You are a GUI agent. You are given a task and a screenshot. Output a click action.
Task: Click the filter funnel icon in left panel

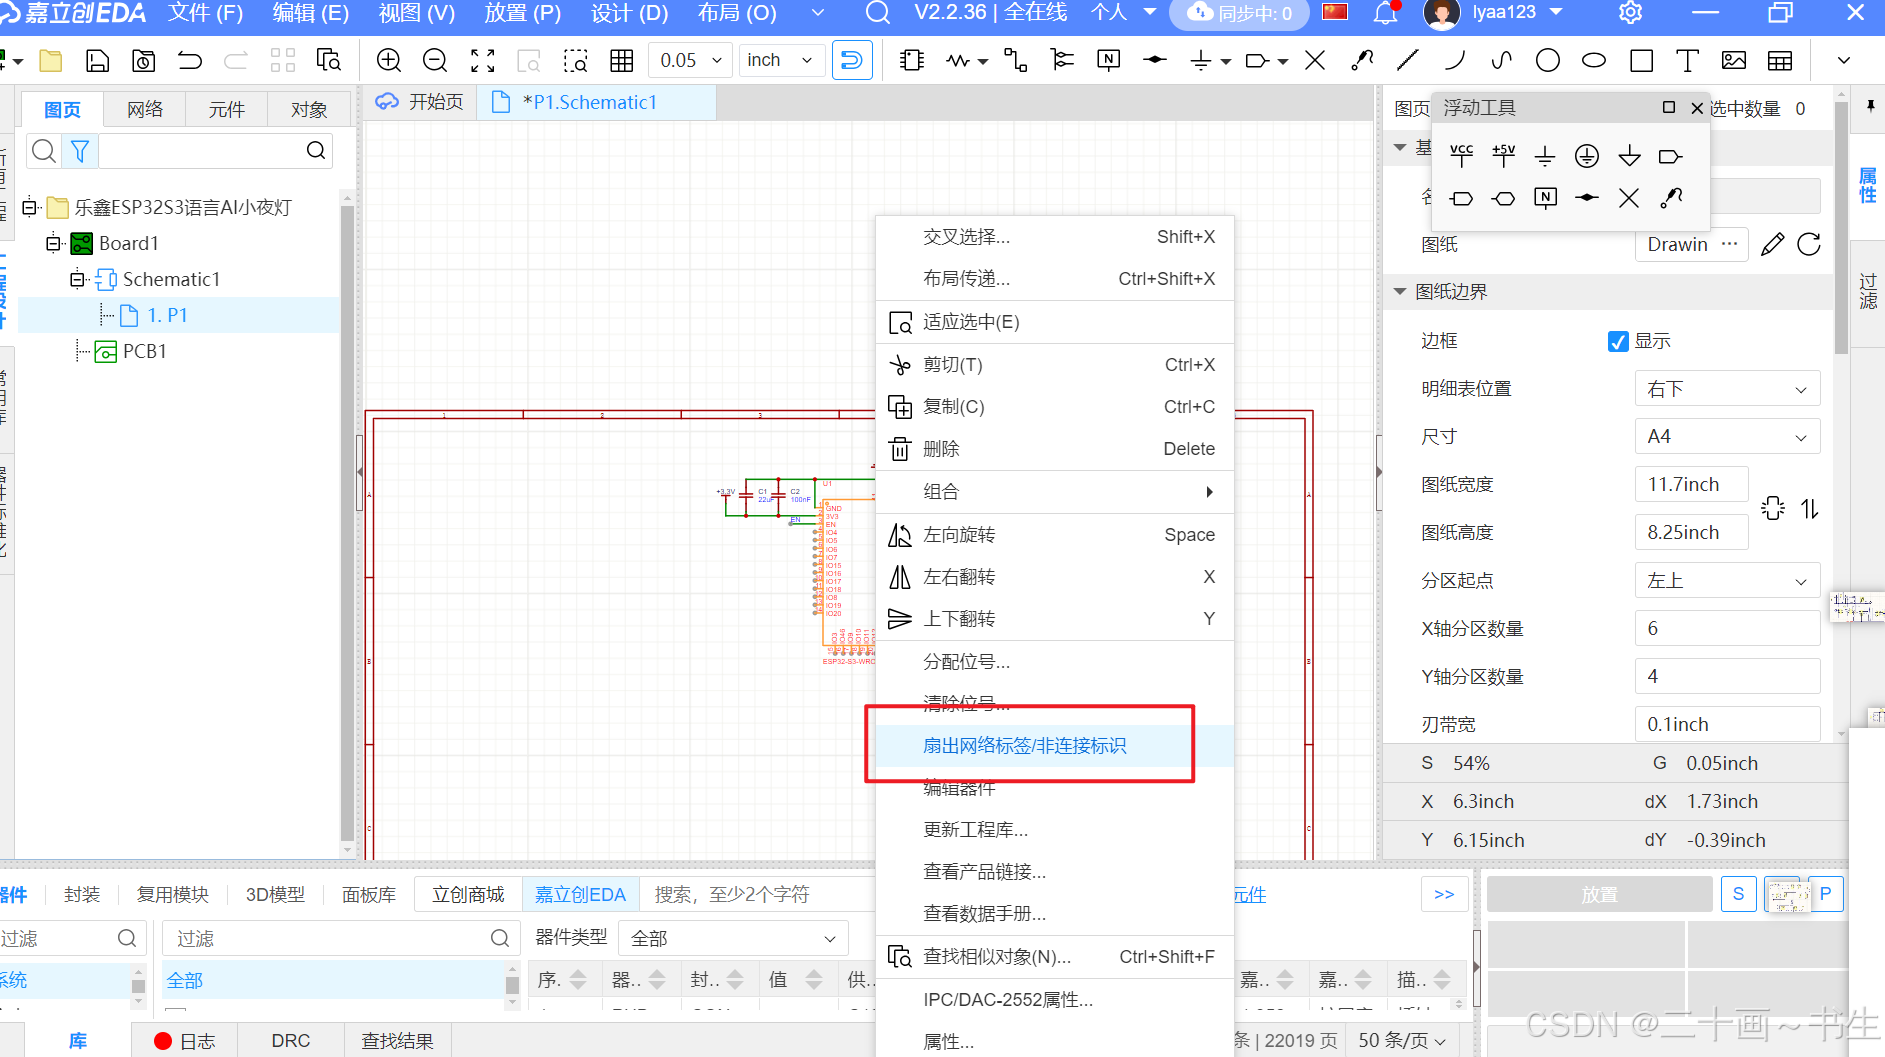click(x=80, y=151)
